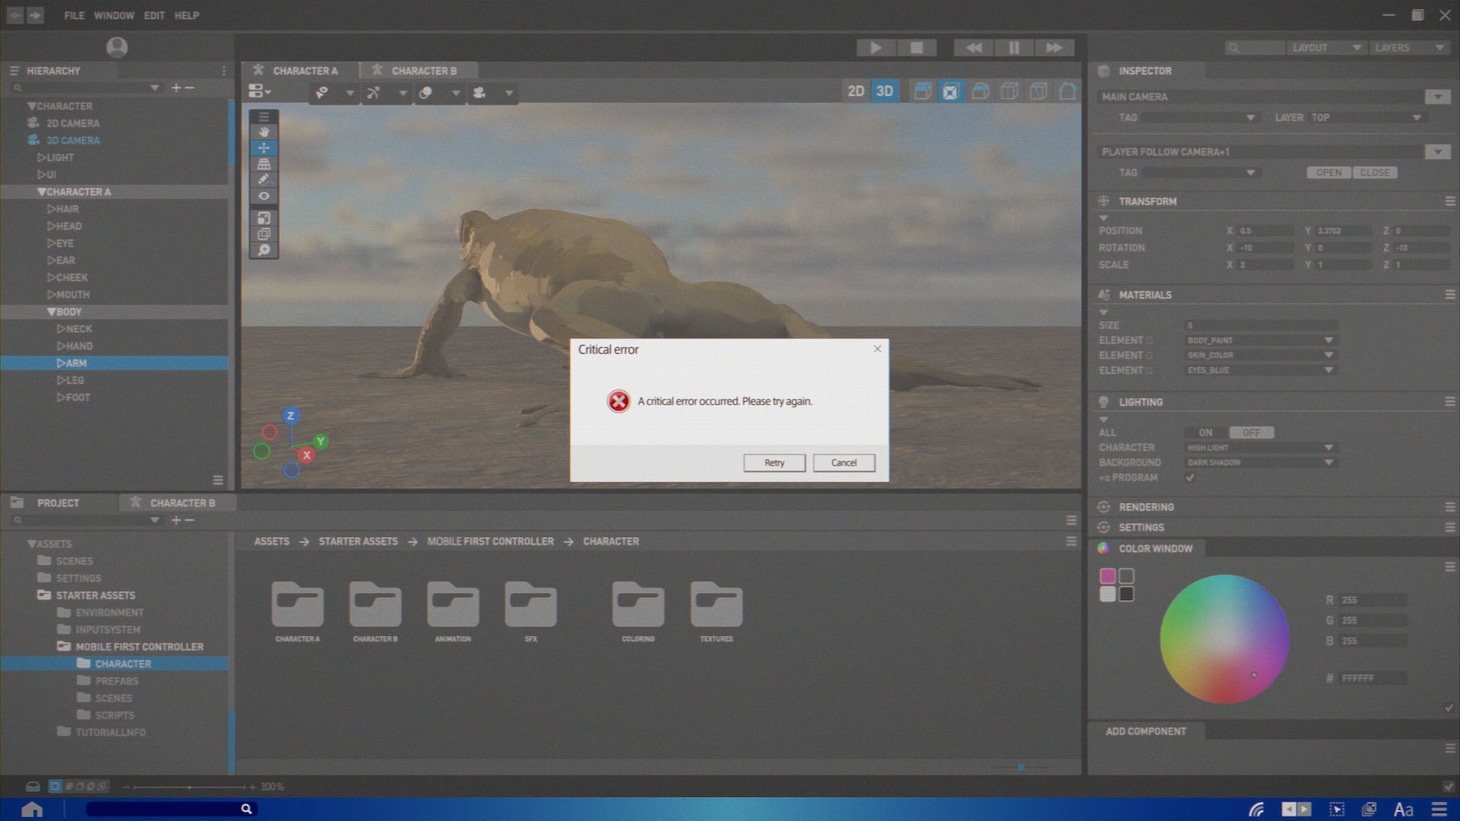
Task: Open the ANIMATION folder
Action: pyautogui.click(x=453, y=611)
